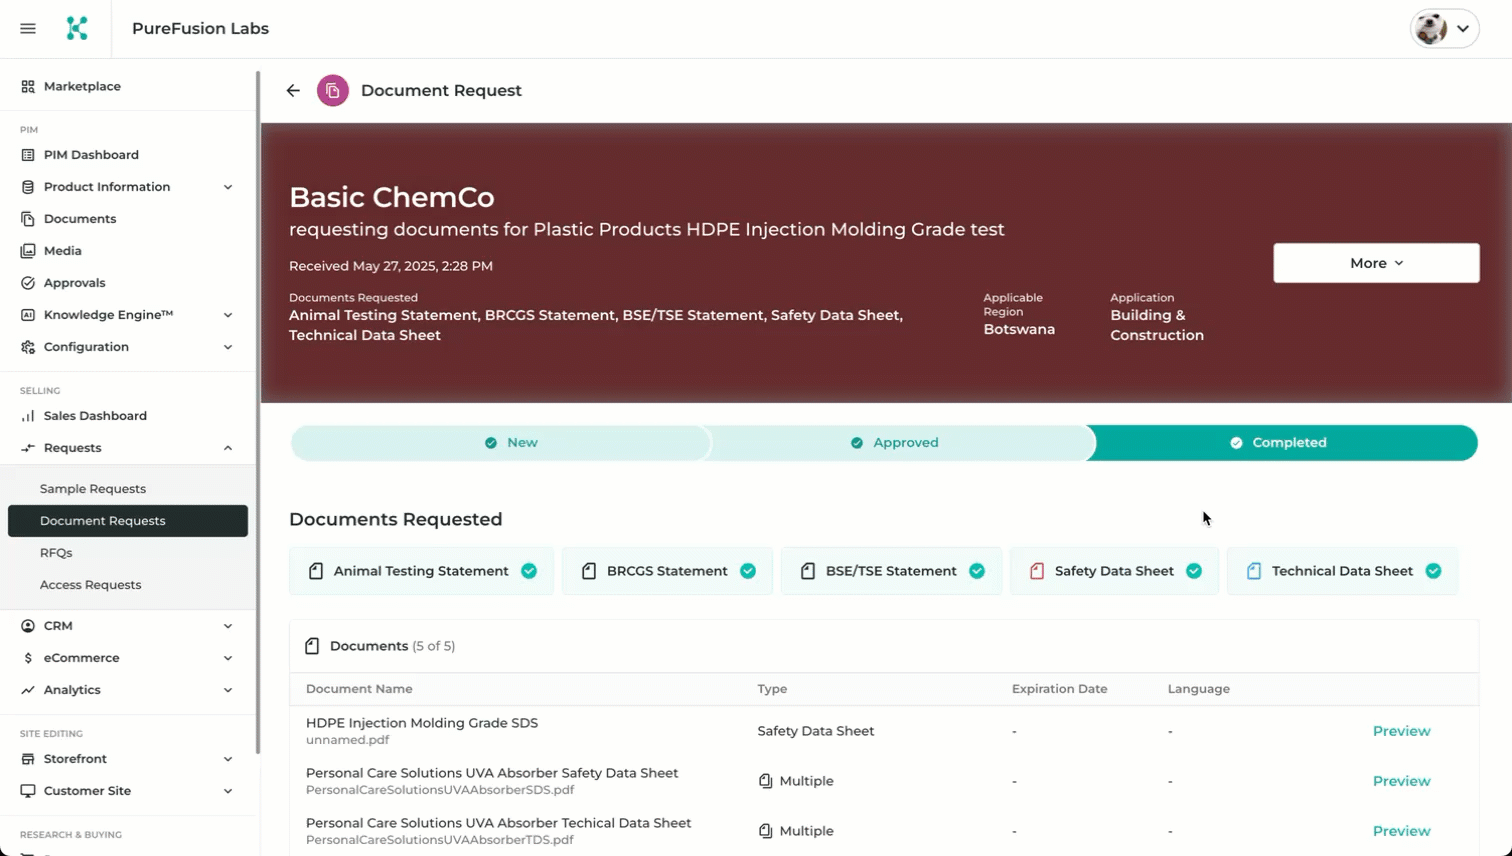1512x856 pixels.
Task: Click the BRCGS Statement document icon
Action: (589, 571)
